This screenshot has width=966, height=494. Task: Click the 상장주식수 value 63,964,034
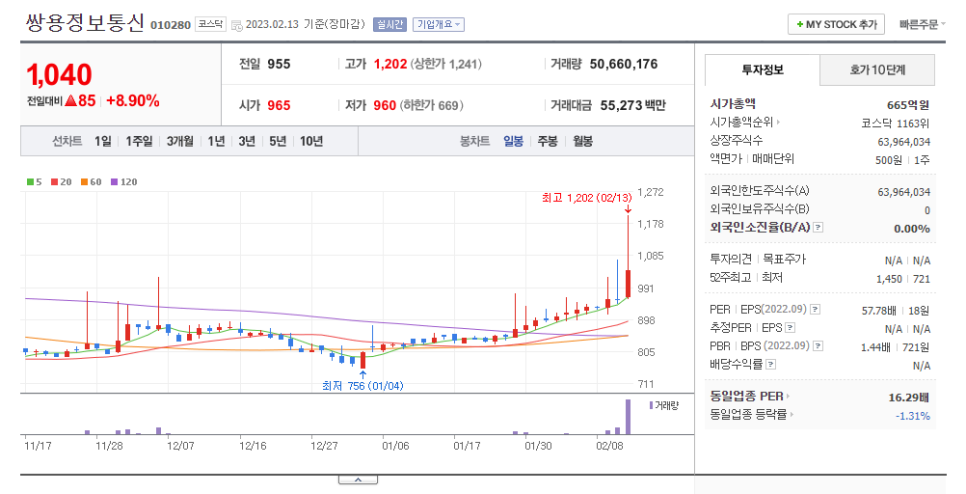tap(904, 142)
